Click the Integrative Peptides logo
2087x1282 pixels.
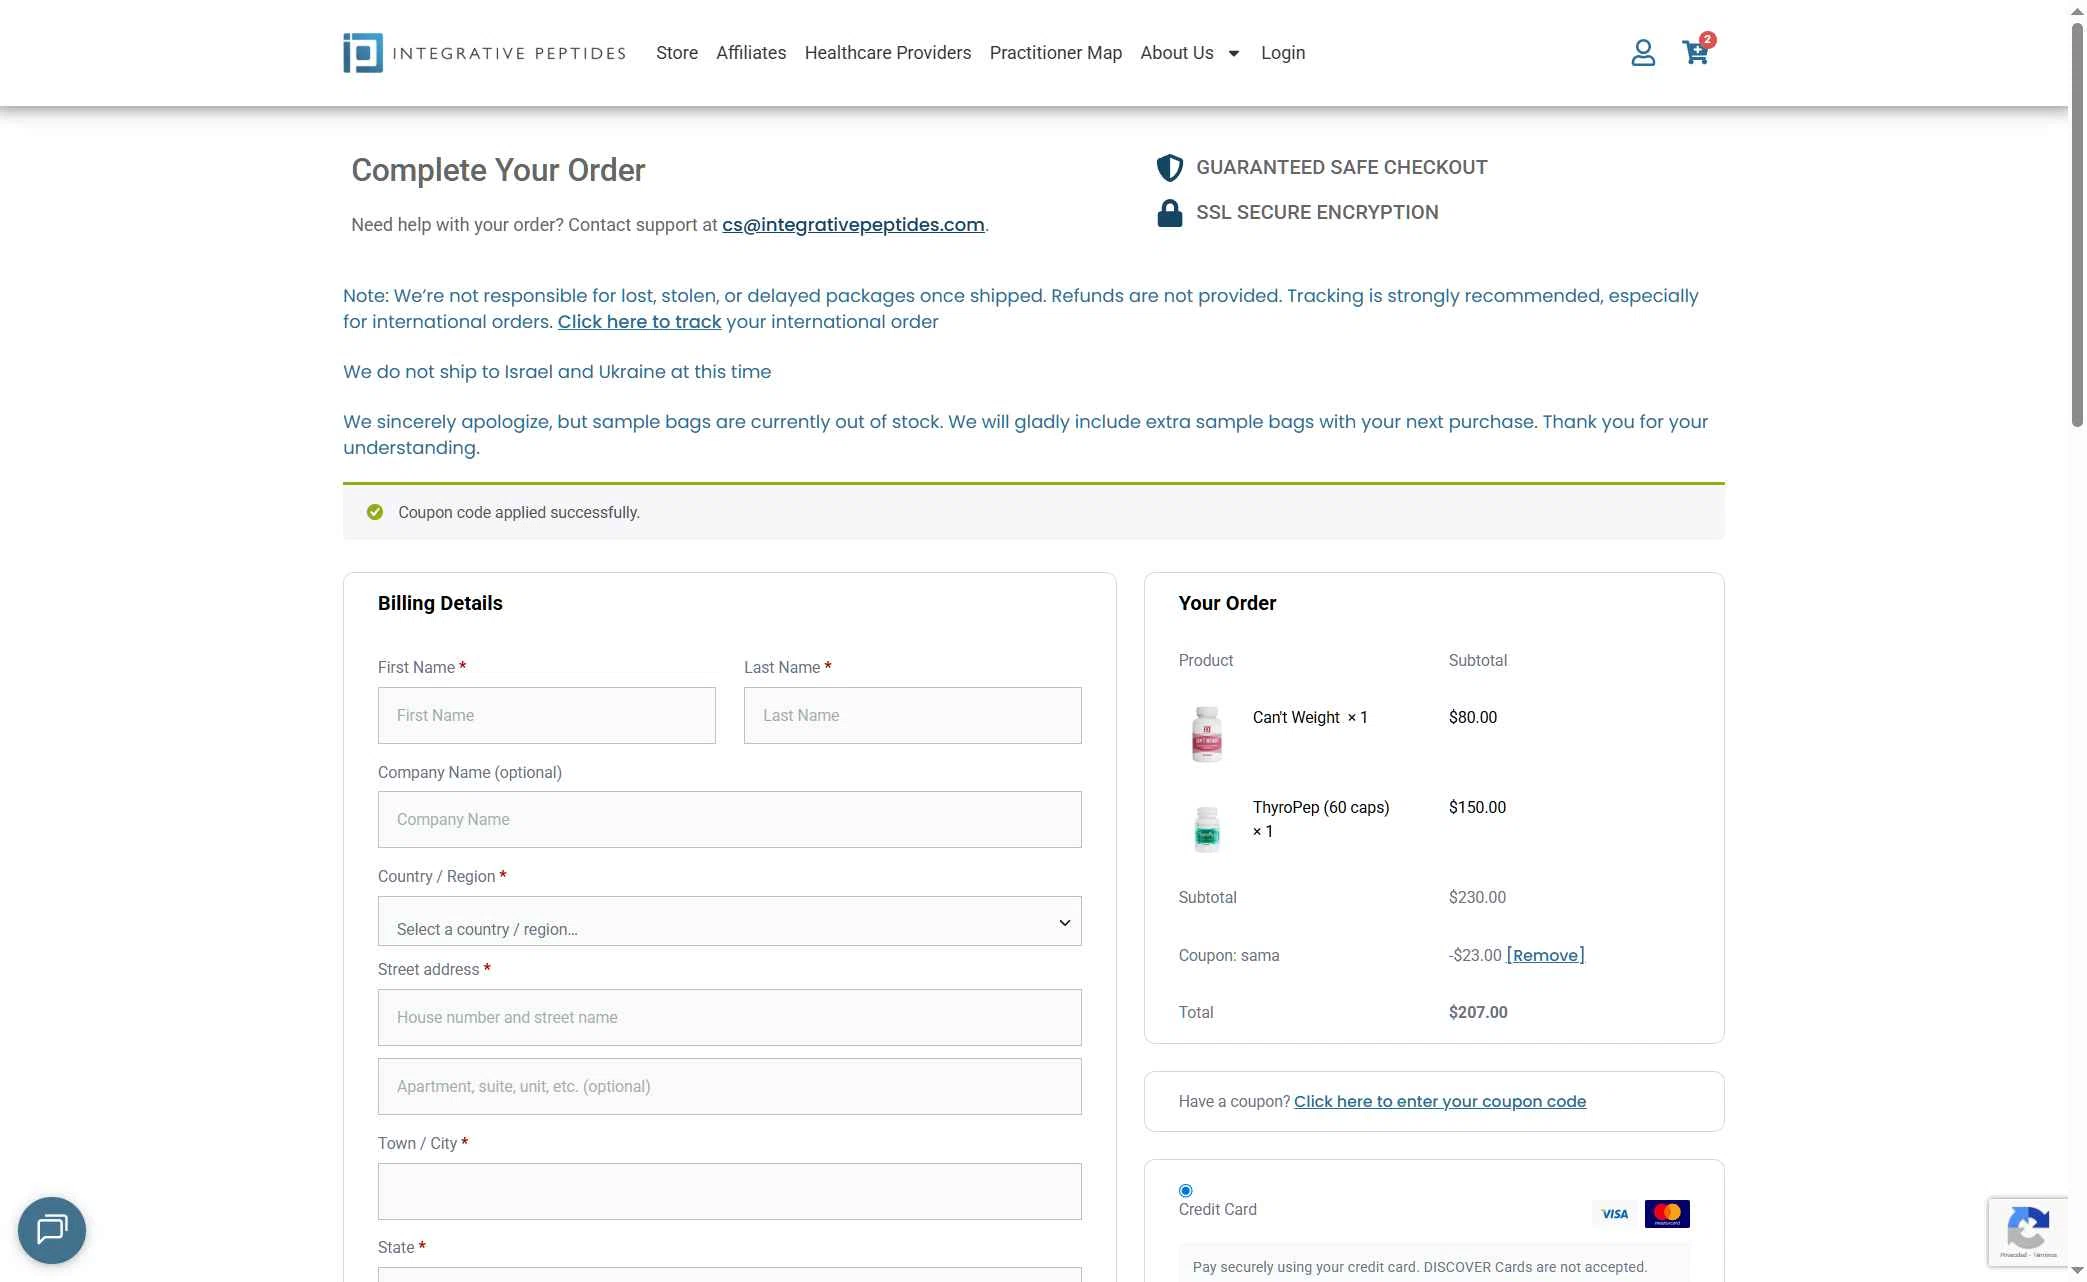484,52
